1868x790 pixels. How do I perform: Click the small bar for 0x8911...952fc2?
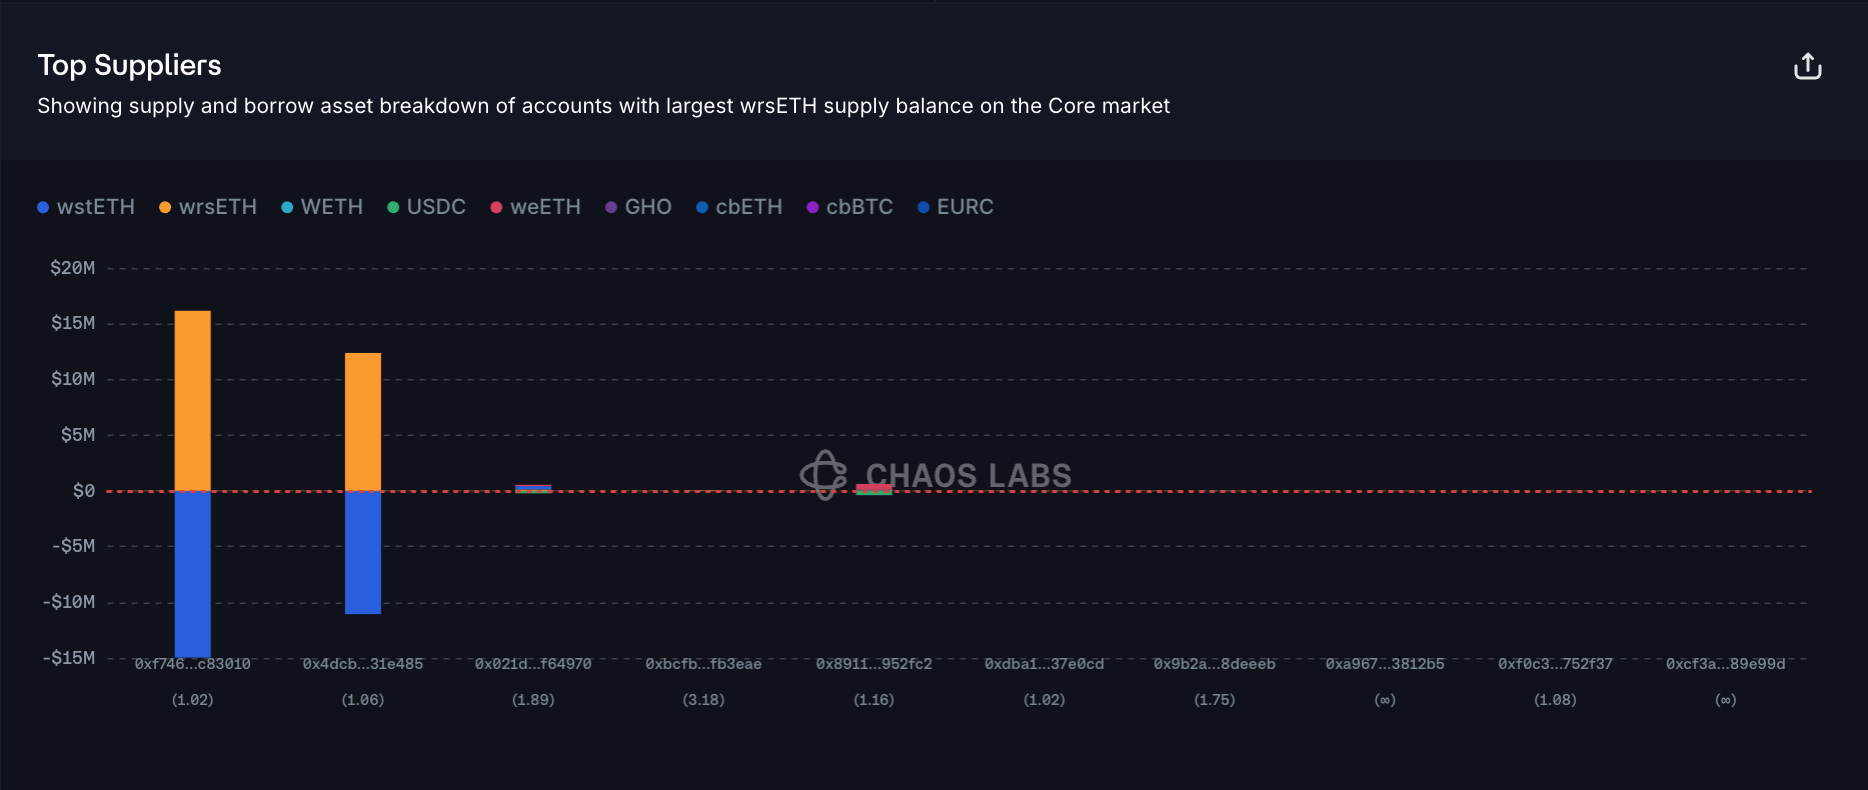(x=874, y=489)
